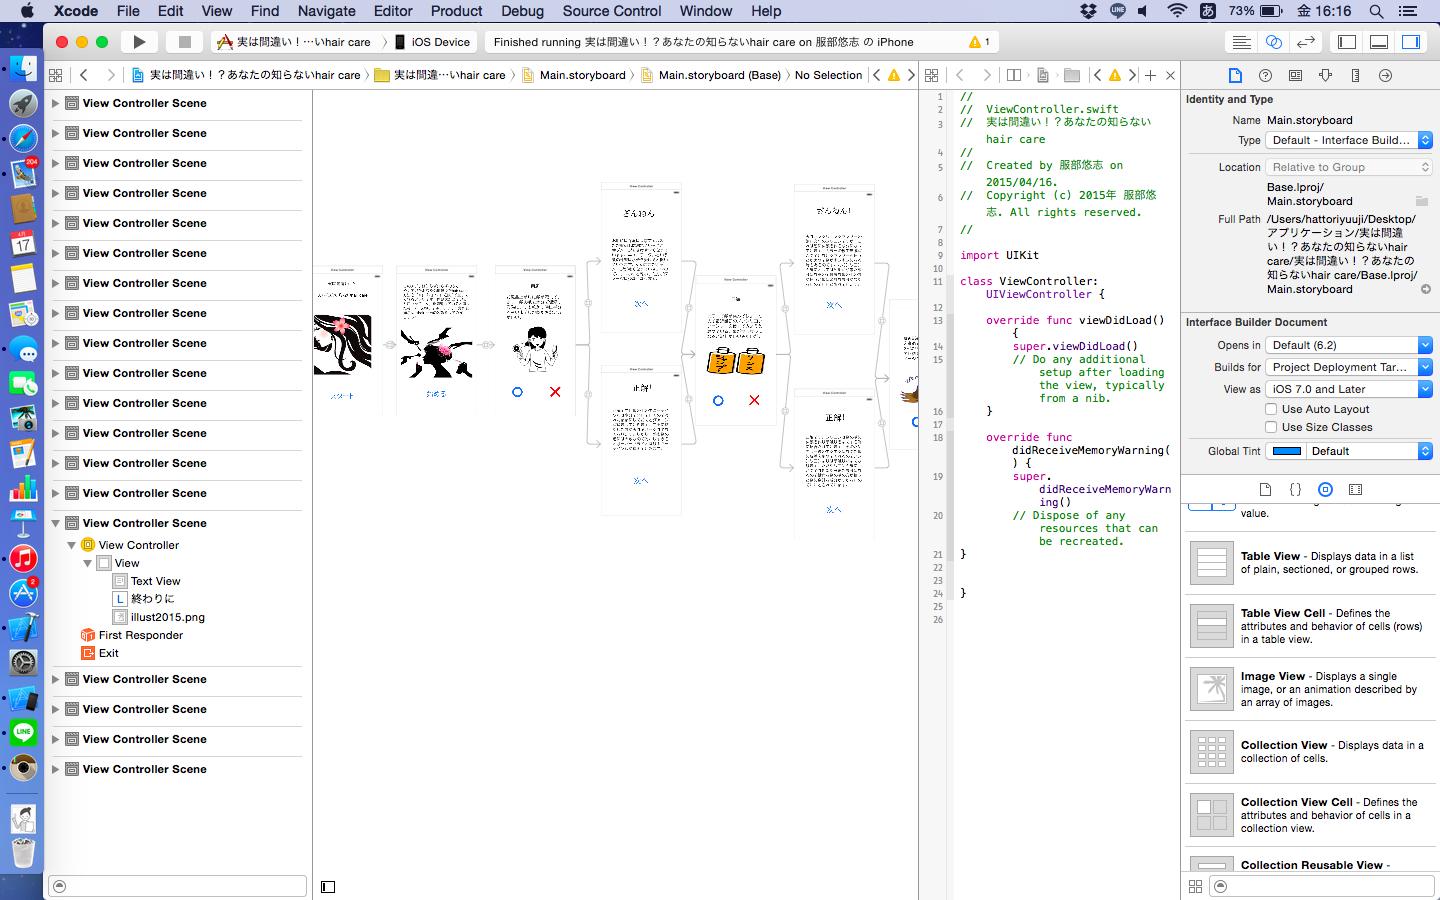Switch to the Assistant editor
Viewport: 1440px width, 900px height.
1273,42
